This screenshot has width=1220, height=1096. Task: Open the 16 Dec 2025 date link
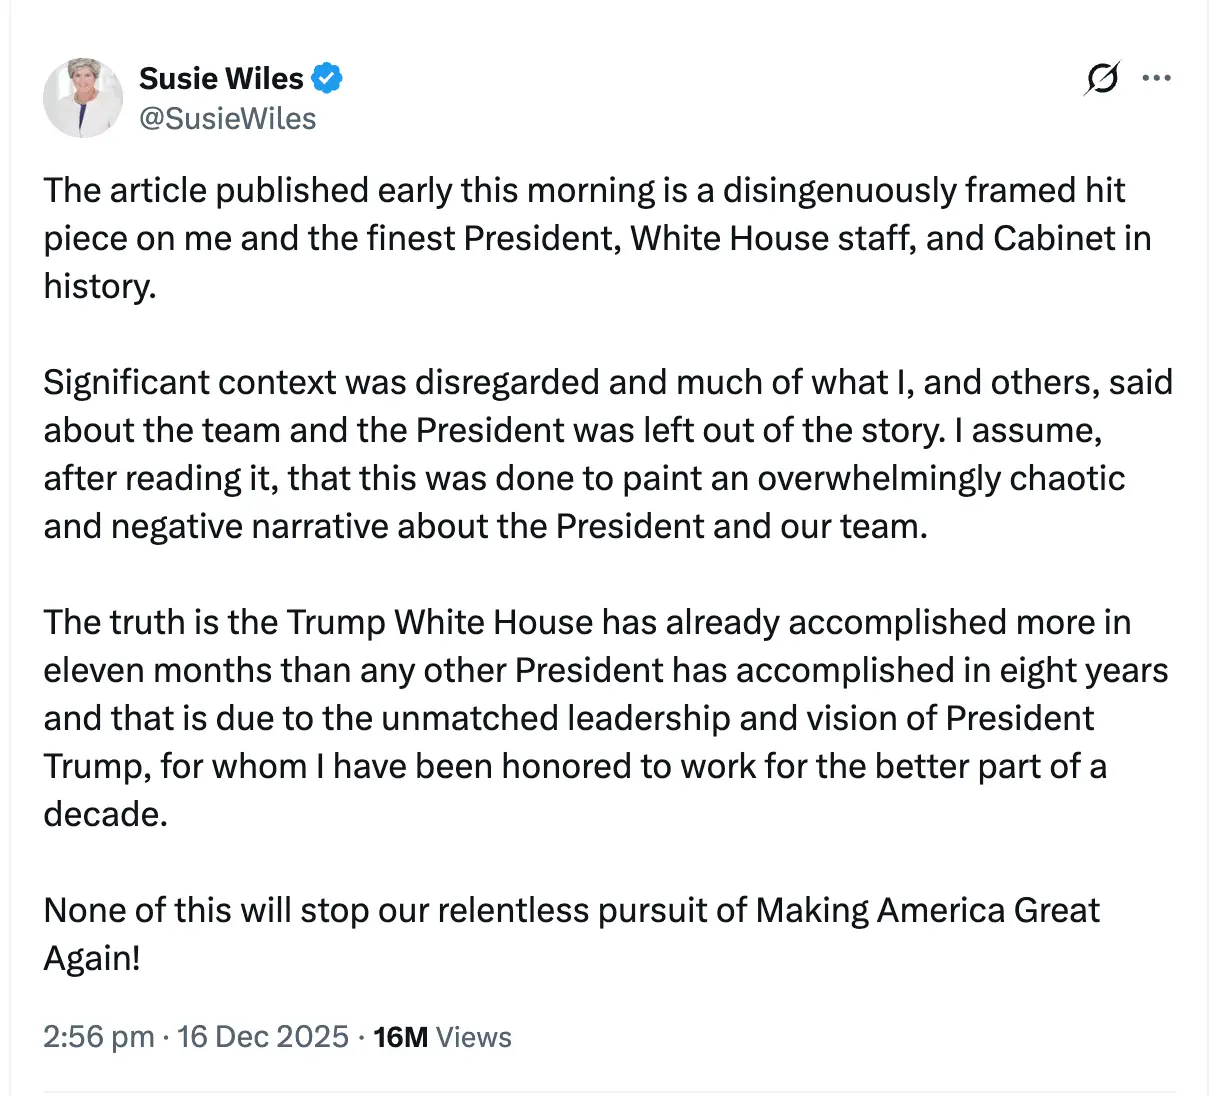point(262,1037)
